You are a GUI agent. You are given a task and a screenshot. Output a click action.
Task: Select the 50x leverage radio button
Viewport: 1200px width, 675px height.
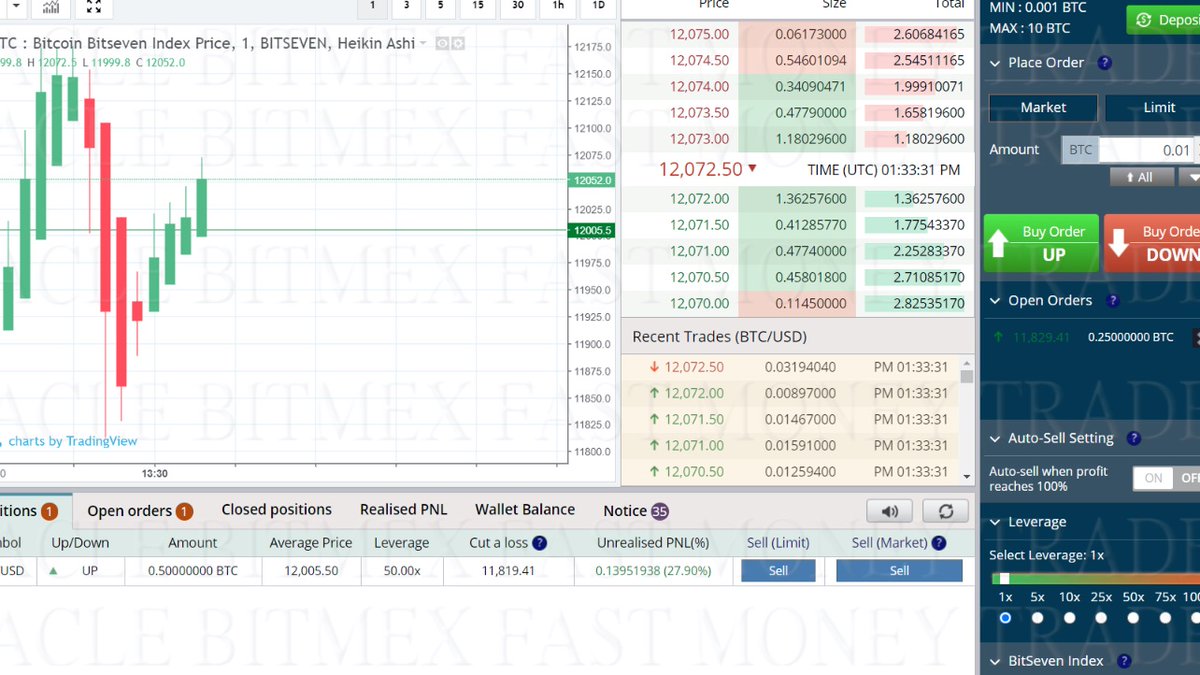click(1133, 618)
